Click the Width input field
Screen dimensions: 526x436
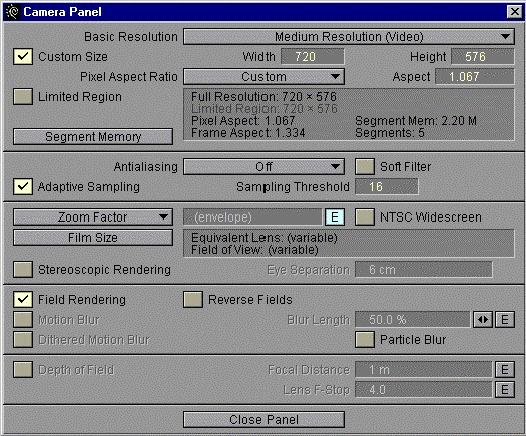[313, 56]
